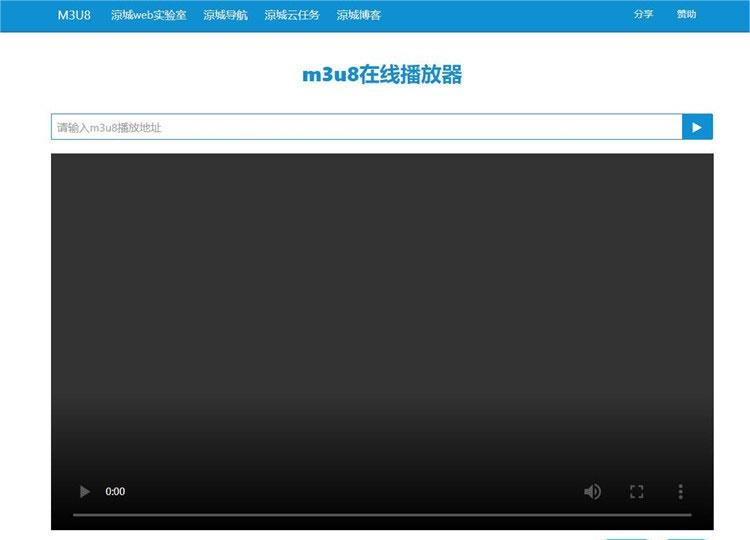This screenshot has height=540, width=750.
Task: Visit the 凉城博客 nav link
Action: pyautogui.click(x=358, y=15)
